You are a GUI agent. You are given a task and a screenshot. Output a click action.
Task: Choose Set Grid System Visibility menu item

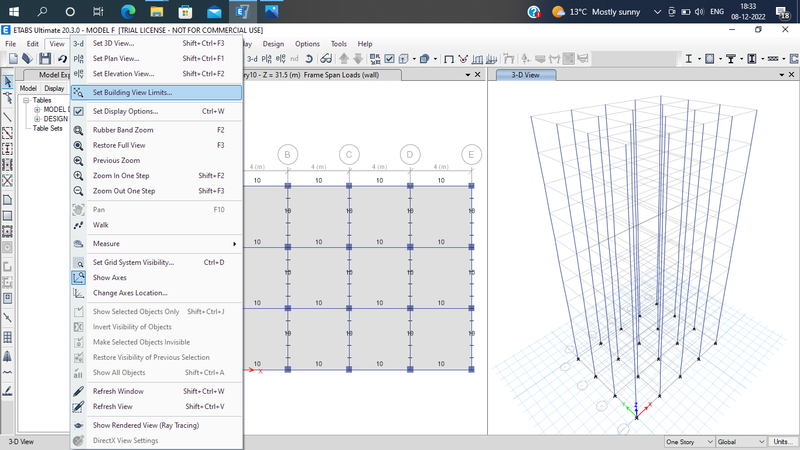(x=157, y=262)
